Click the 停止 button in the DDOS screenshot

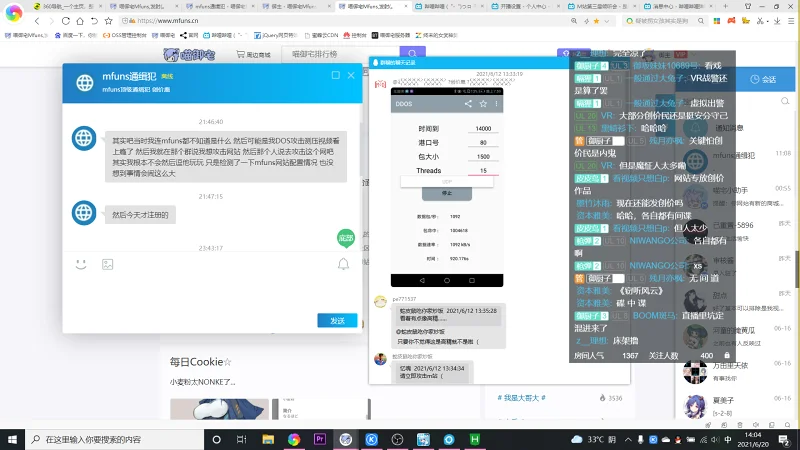coord(446,193)
